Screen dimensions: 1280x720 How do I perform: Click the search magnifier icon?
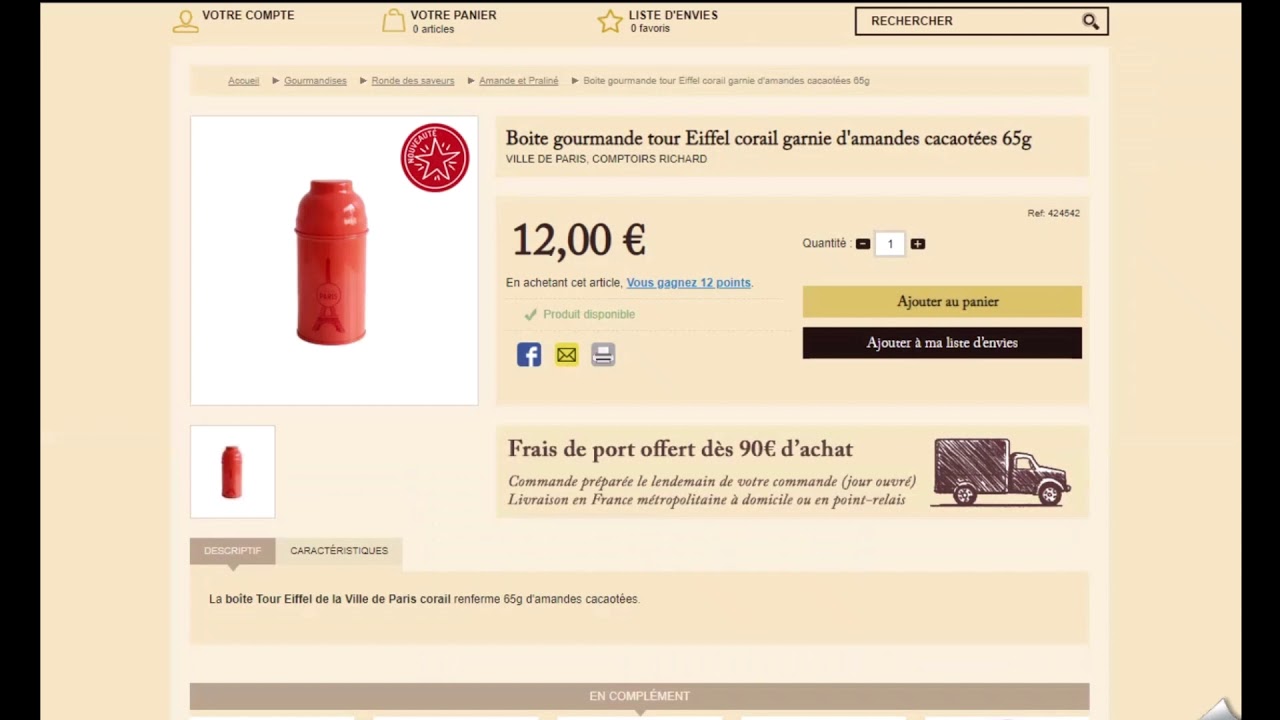(x=1090, y=21)
